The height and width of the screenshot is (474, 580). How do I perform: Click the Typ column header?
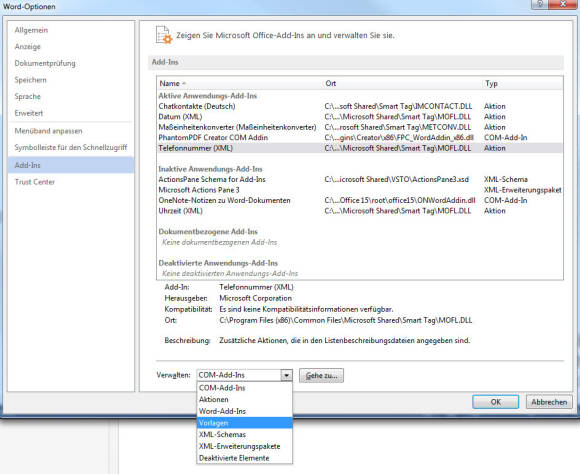(x=523, y=83)
